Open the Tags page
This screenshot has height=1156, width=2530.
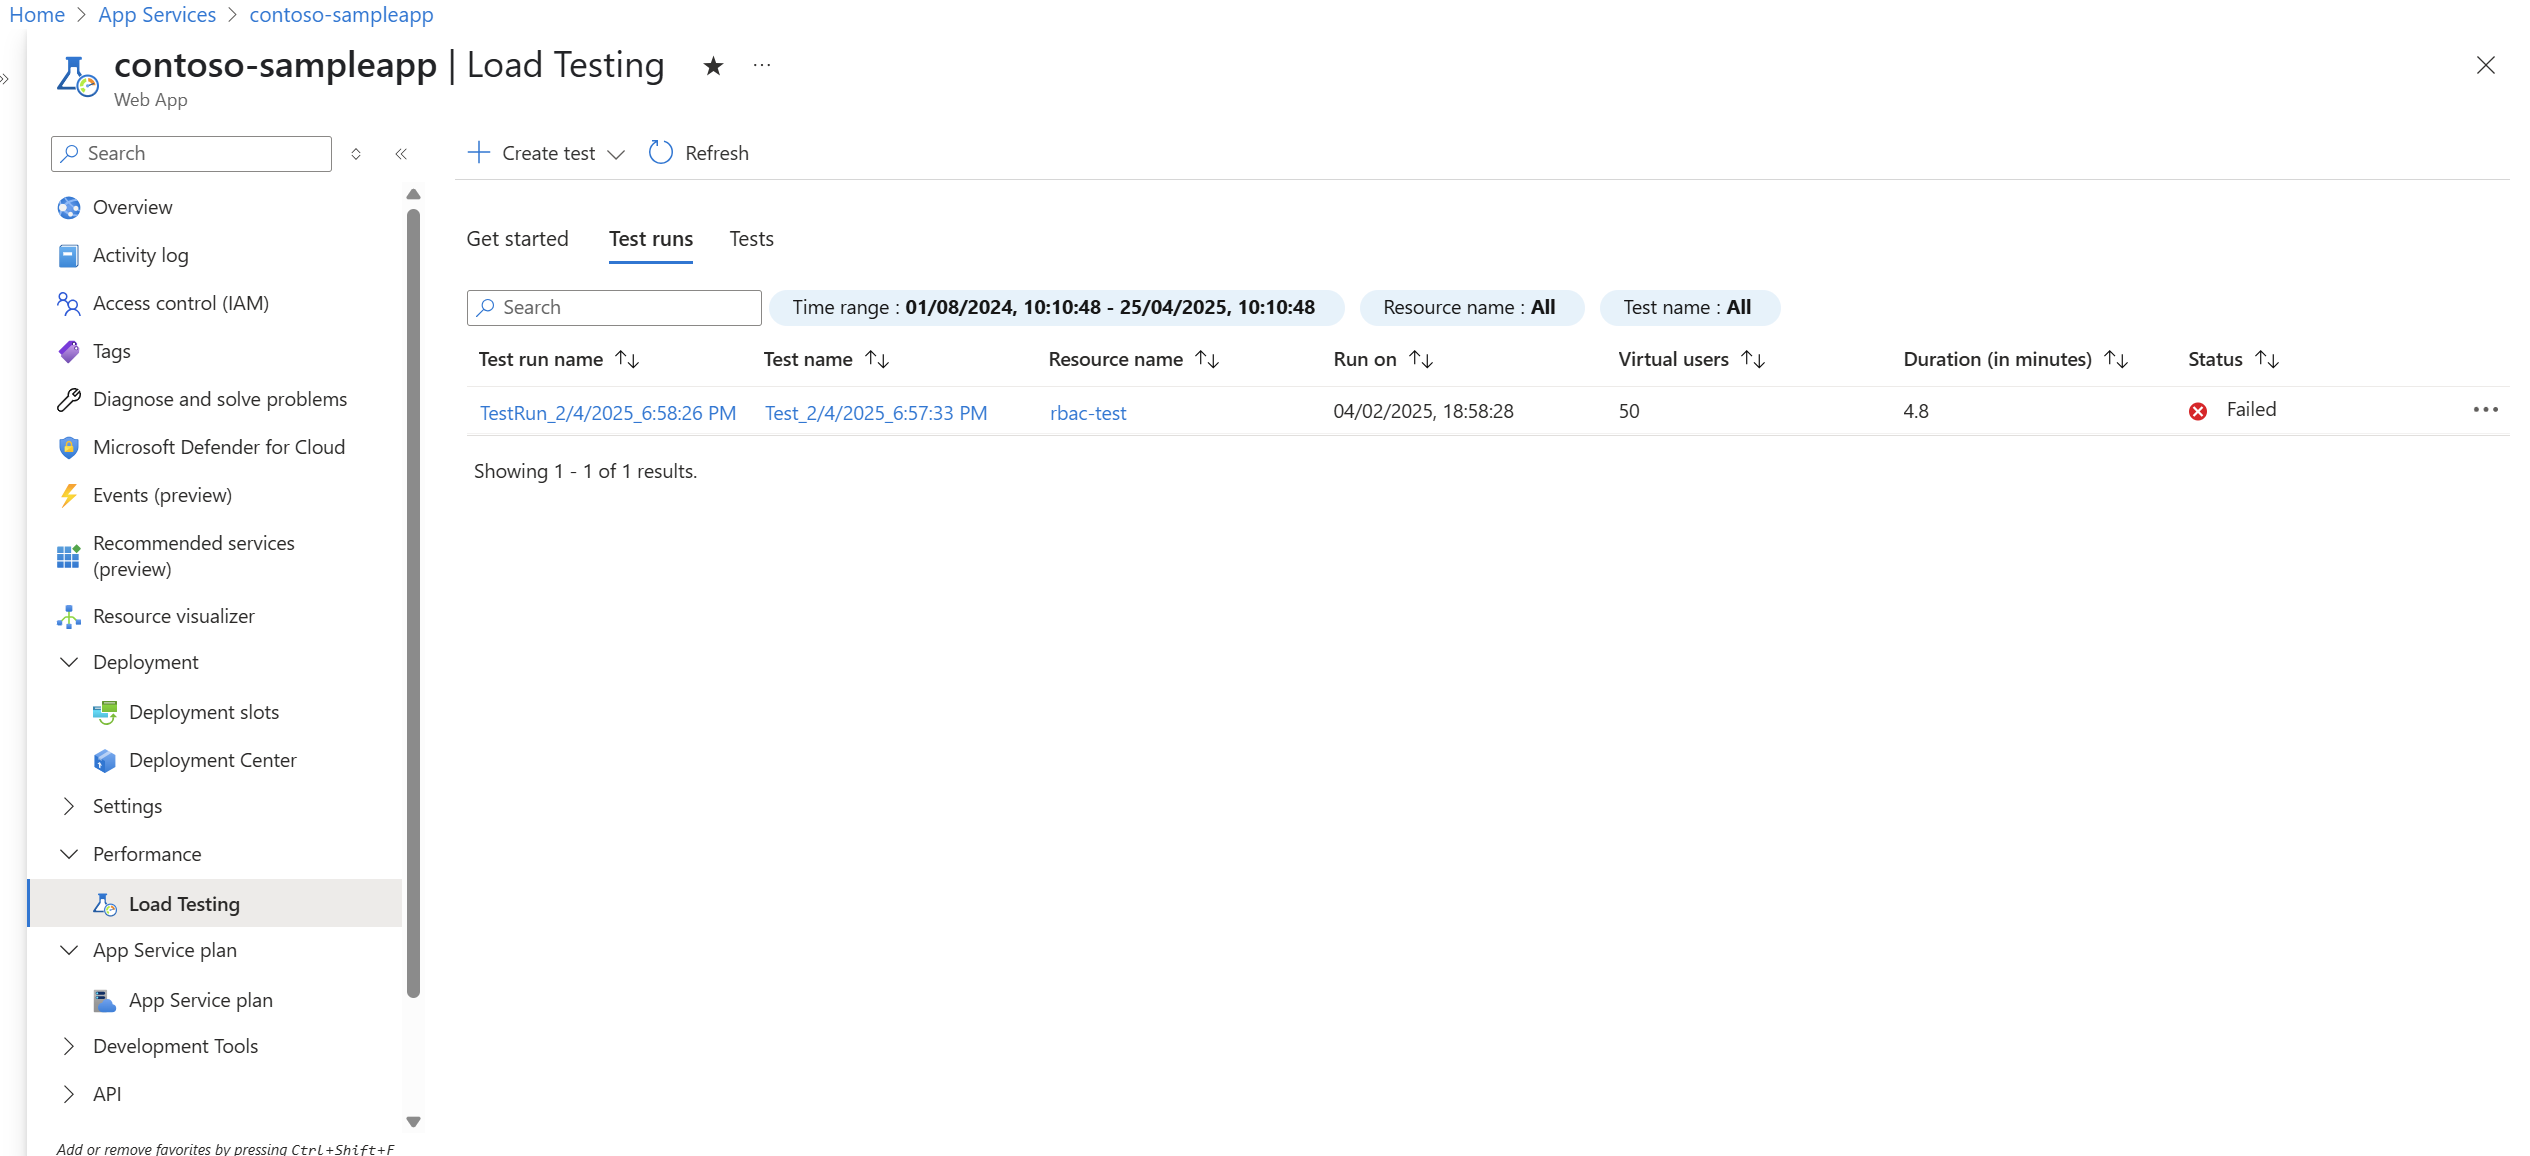pos(112,351)
